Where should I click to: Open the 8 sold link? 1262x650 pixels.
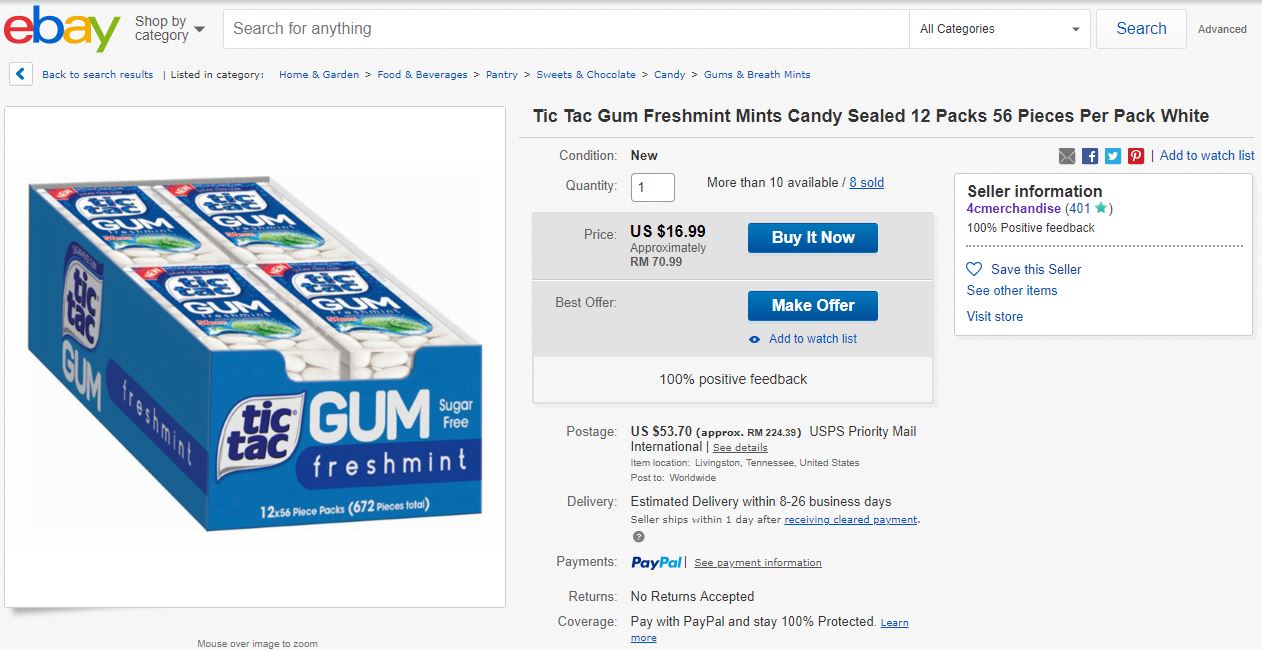866,183
